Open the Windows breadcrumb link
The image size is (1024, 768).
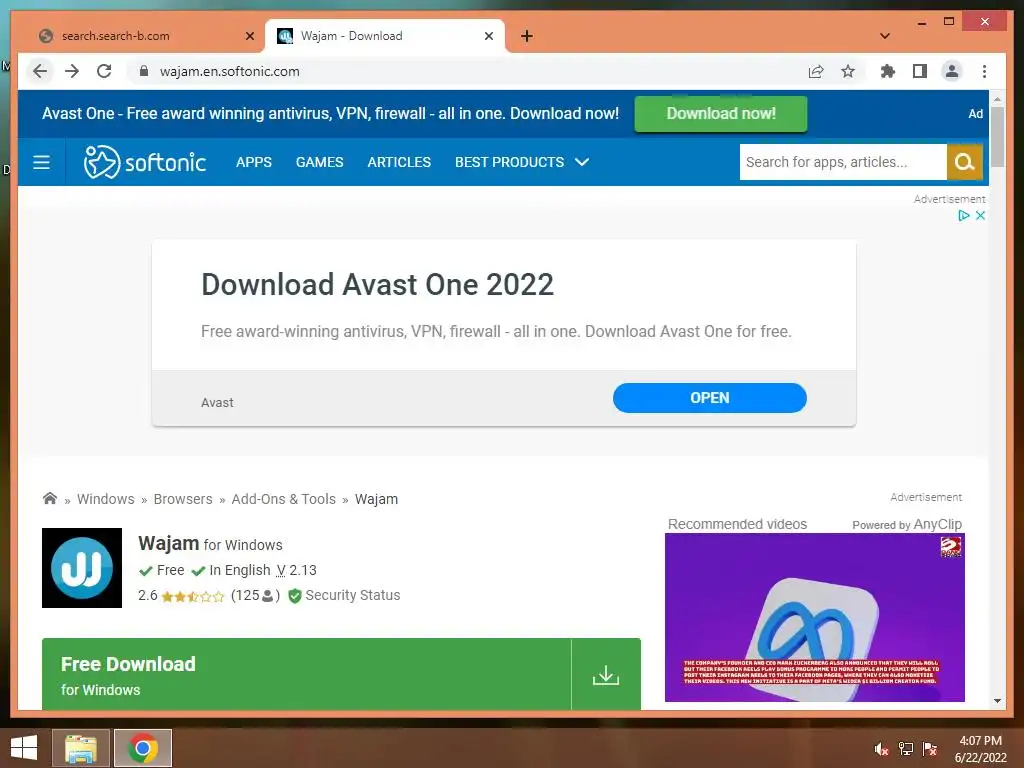coord(106,499)
